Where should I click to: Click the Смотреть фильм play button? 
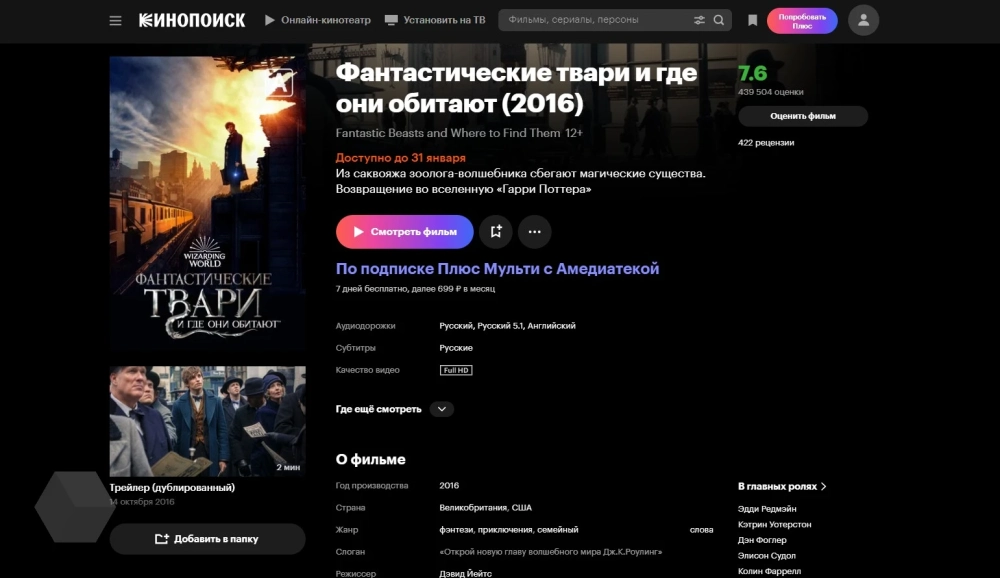(404, 232)
